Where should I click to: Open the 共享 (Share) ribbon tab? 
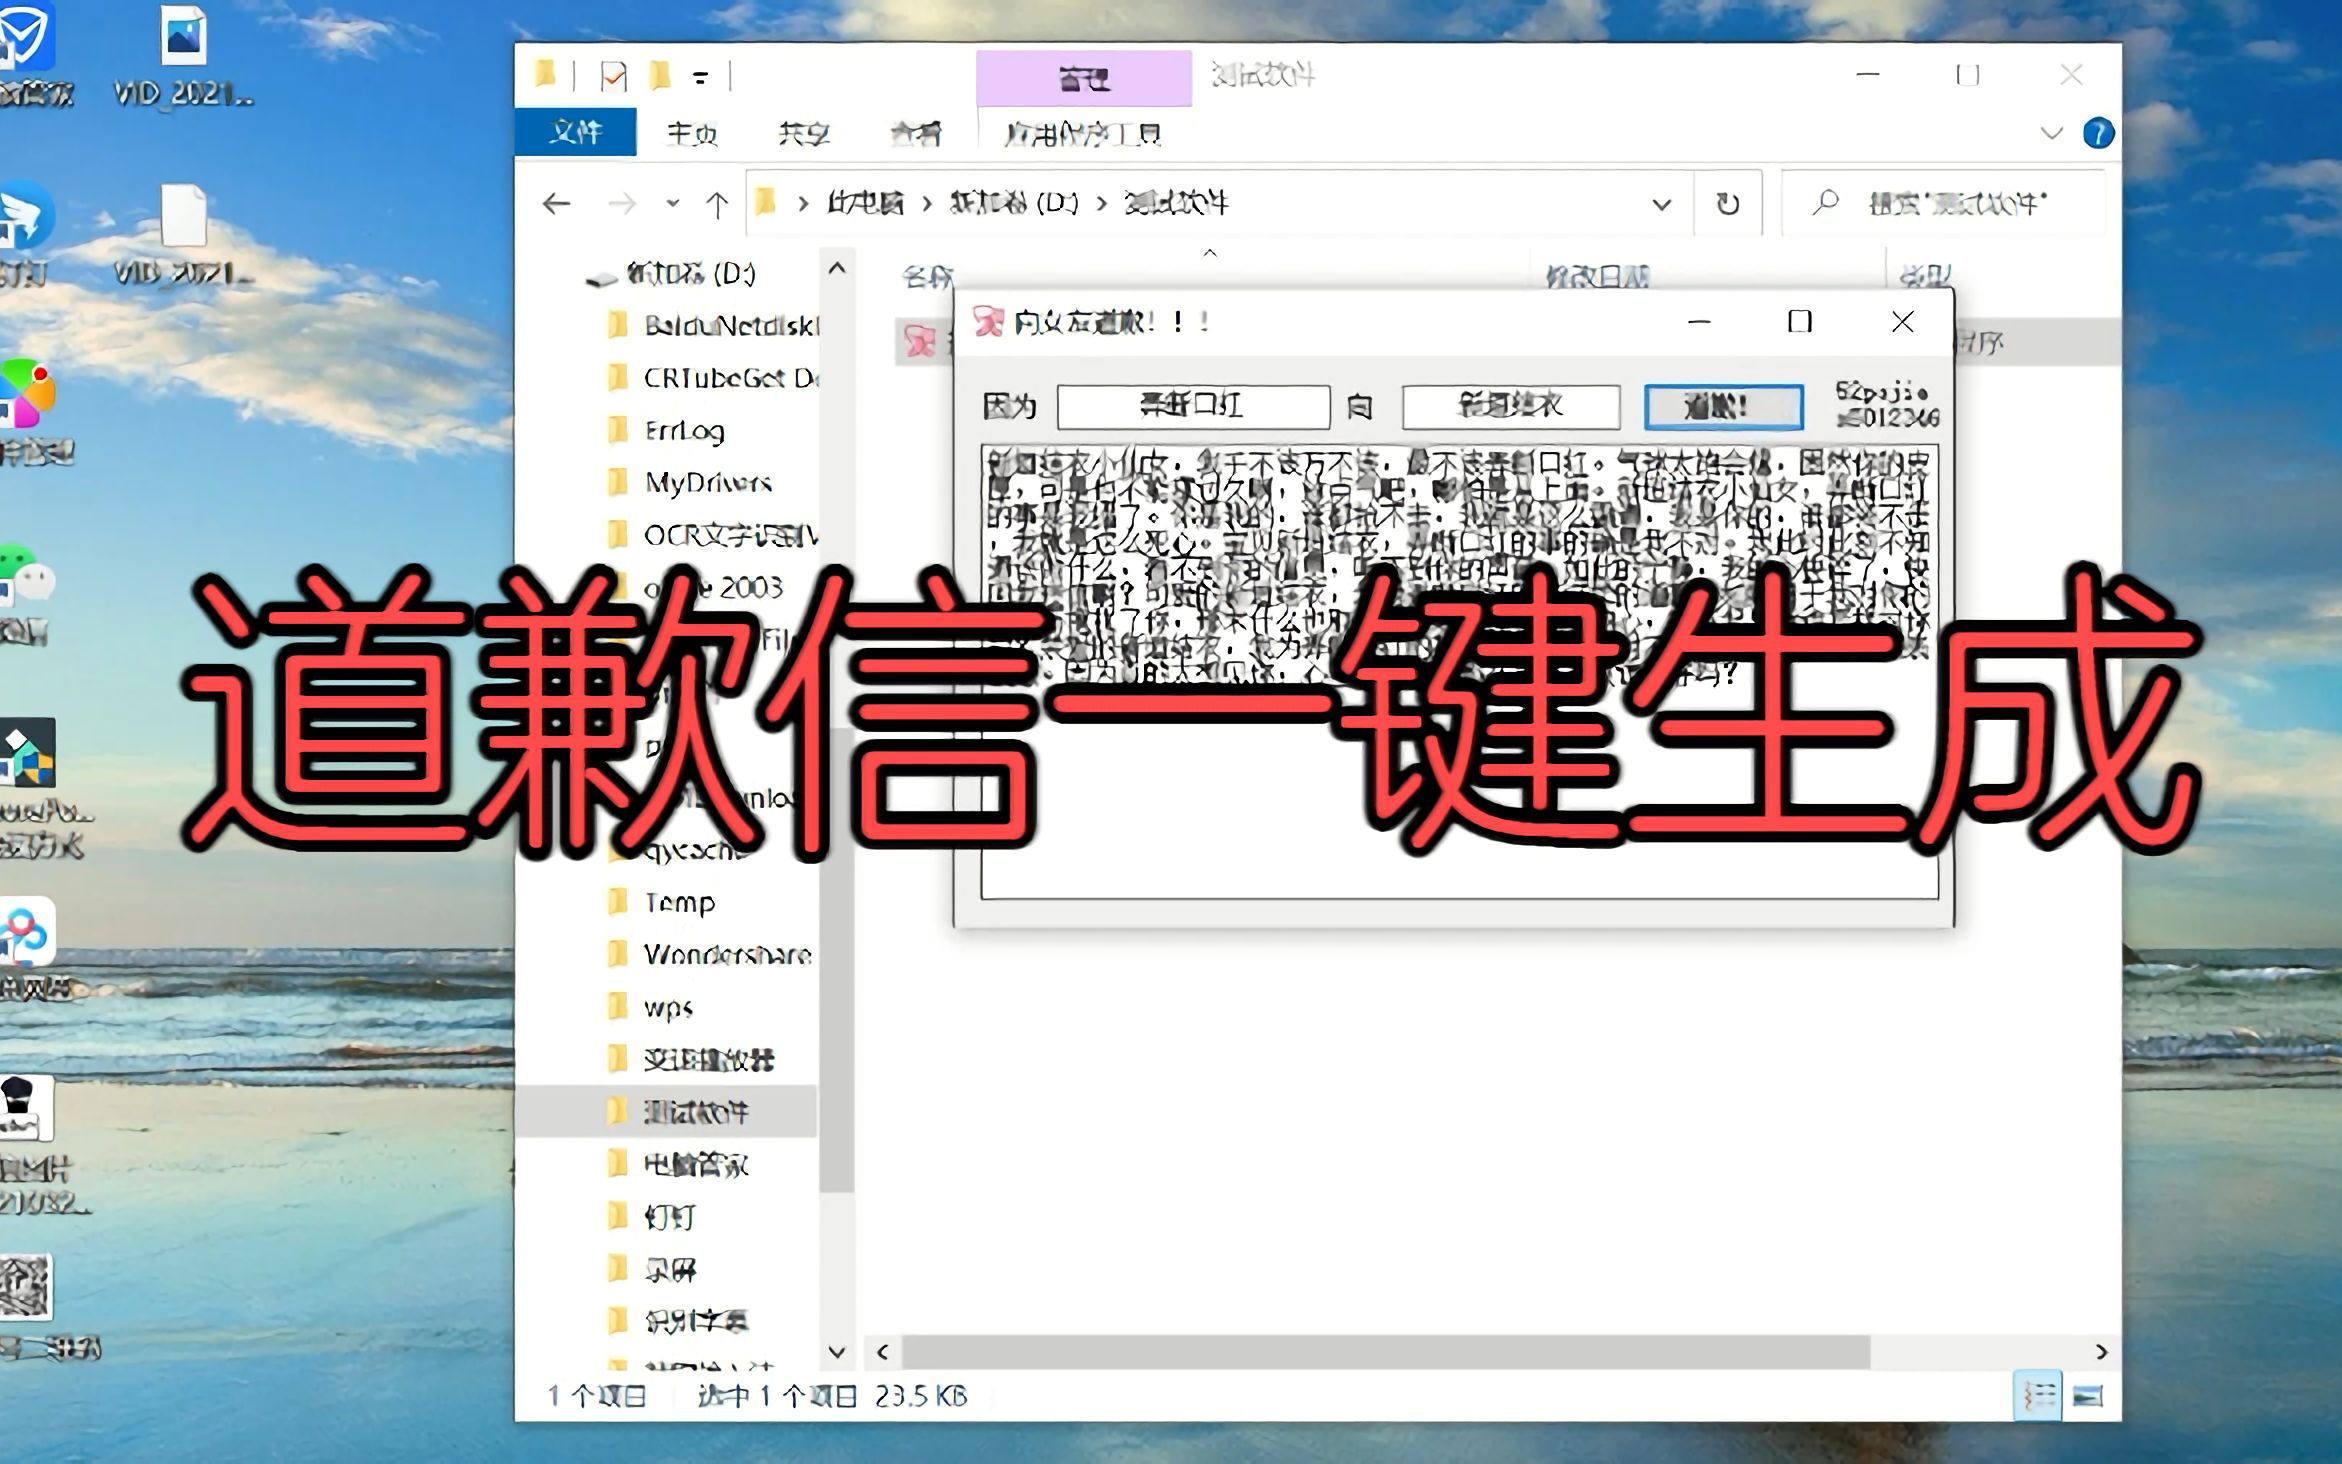(804, 133)
